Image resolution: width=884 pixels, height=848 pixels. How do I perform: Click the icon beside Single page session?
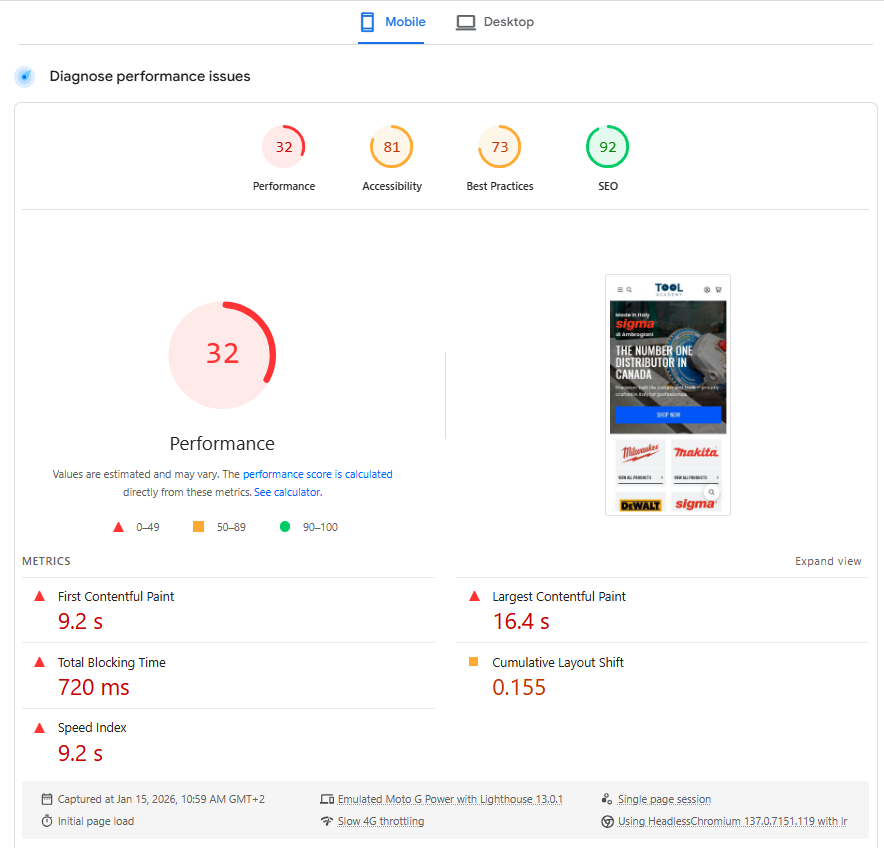point(607,799)
